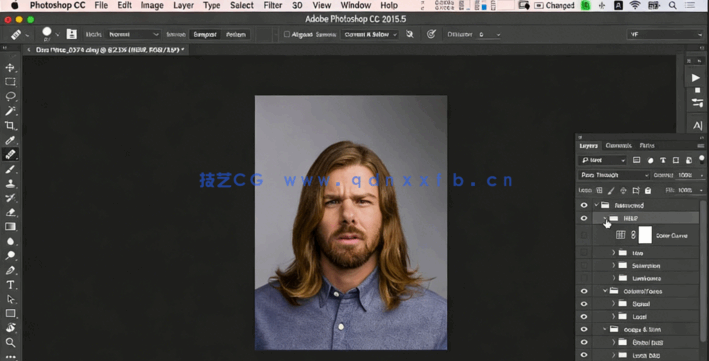Hide the Global D&B group
The image size is (709, 361).
(584, 342)
